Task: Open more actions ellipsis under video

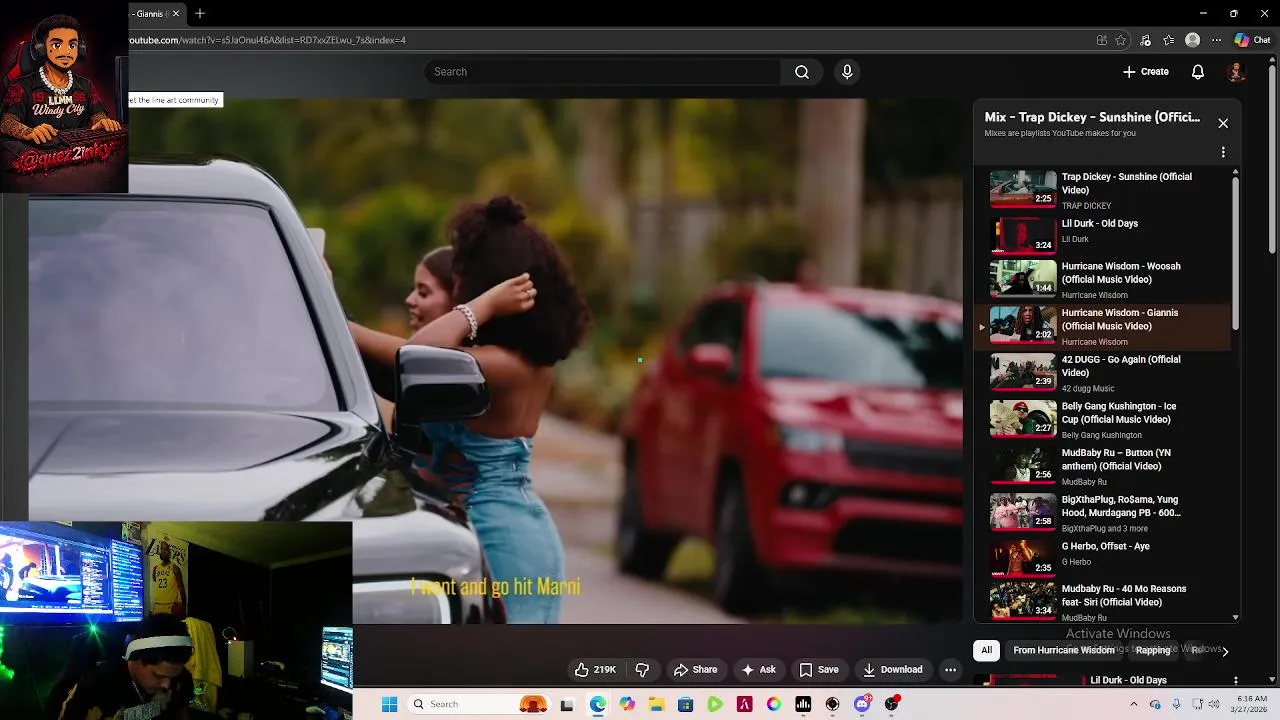Action: (x=951, y=670)
